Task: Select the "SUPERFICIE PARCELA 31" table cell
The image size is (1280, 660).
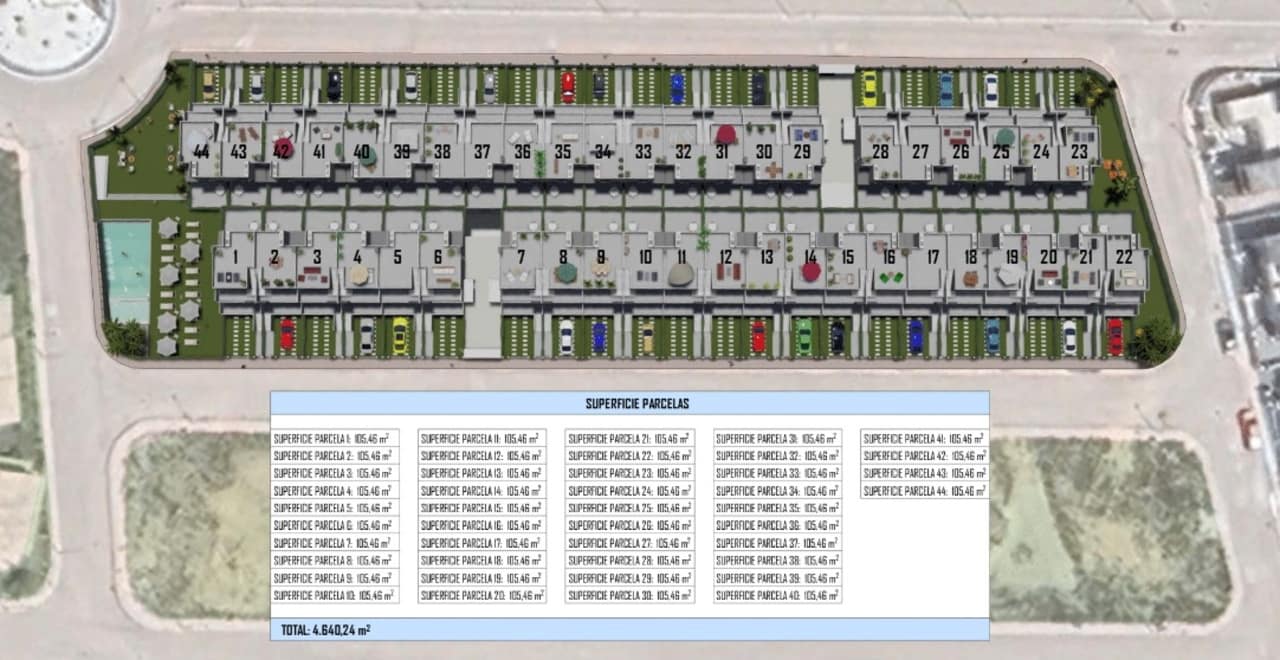Action: click(777, 438)
